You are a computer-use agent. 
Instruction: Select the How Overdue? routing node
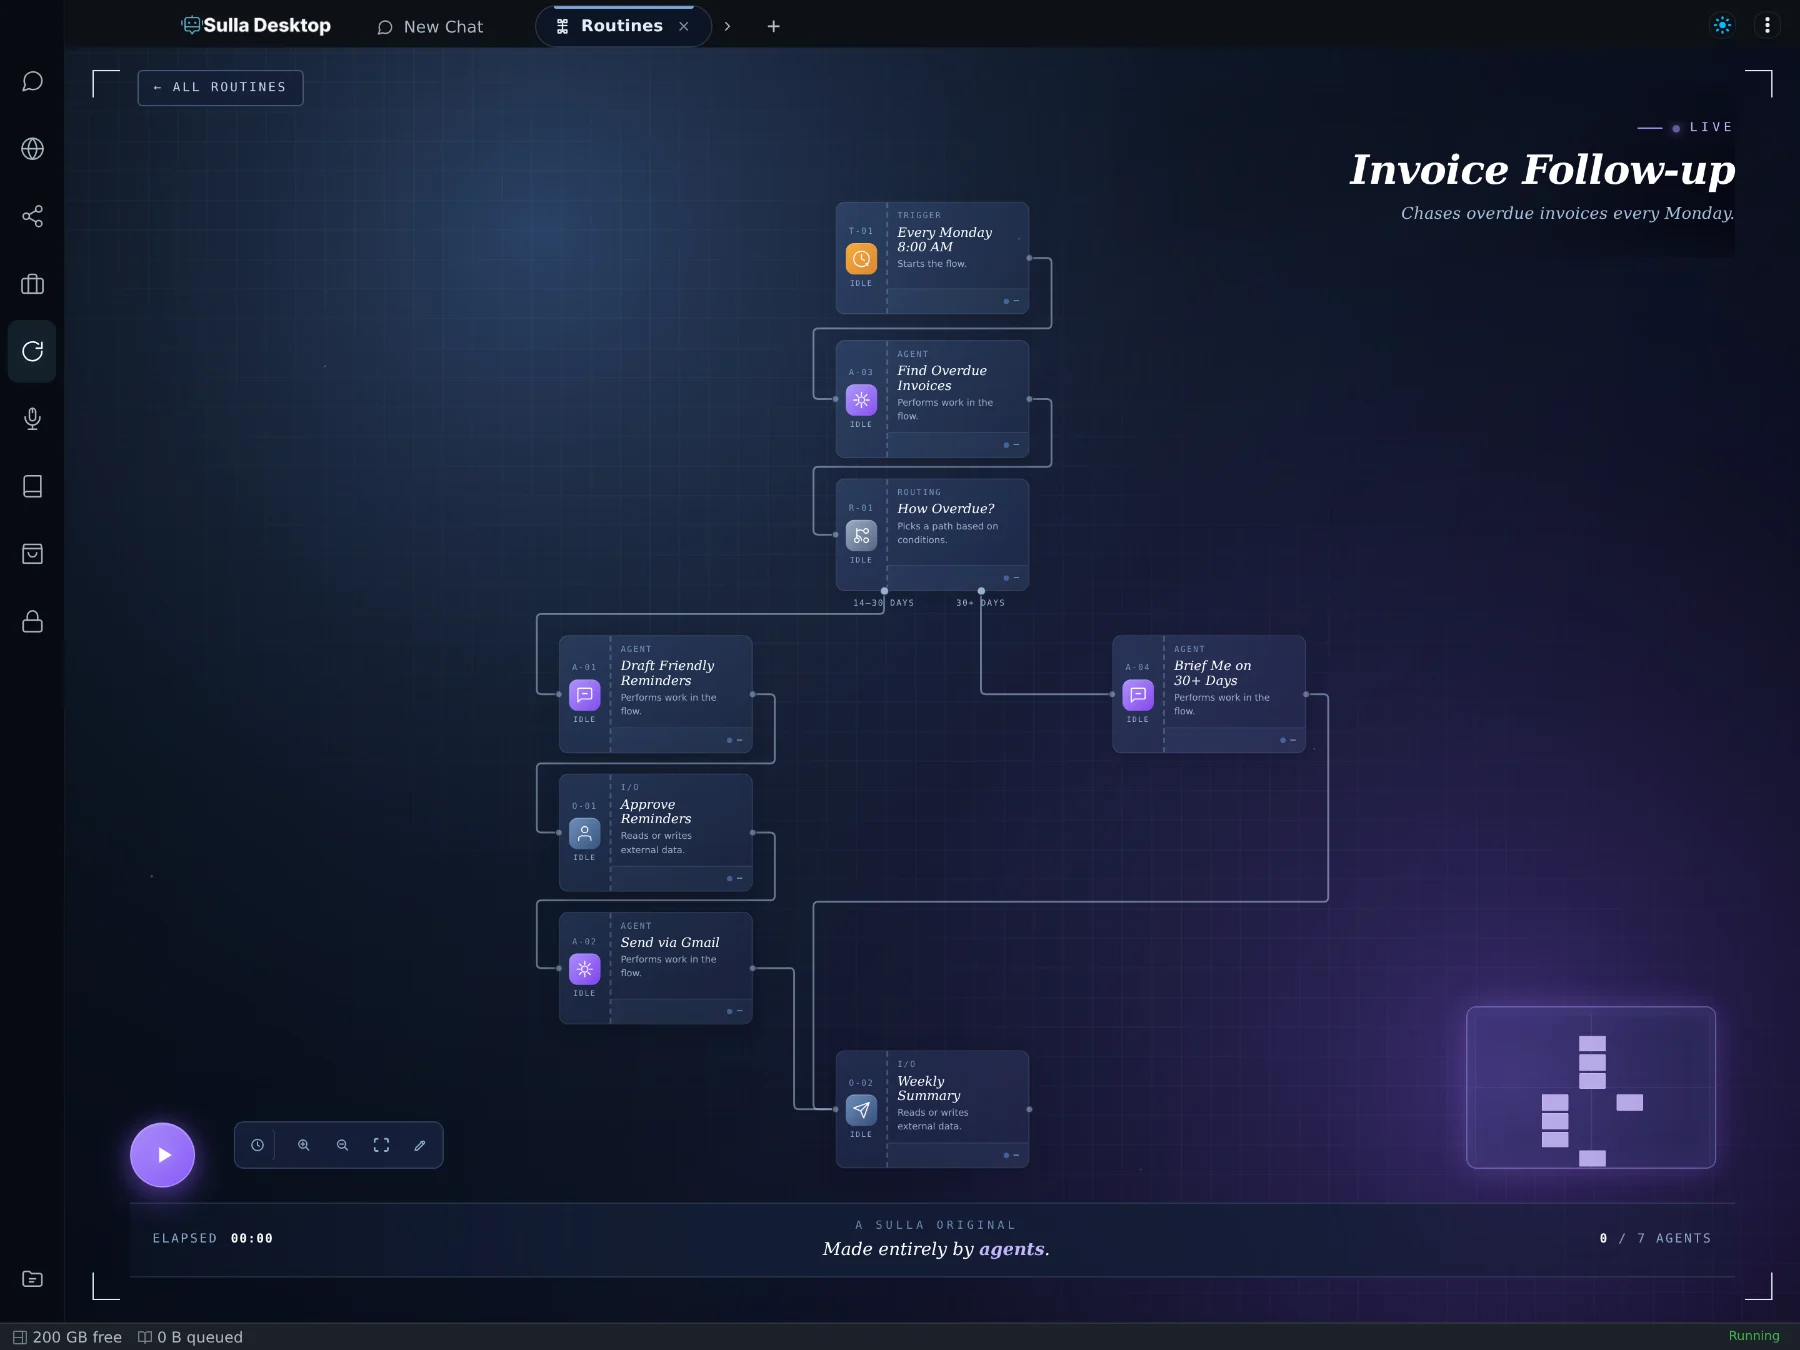[932, 534]
